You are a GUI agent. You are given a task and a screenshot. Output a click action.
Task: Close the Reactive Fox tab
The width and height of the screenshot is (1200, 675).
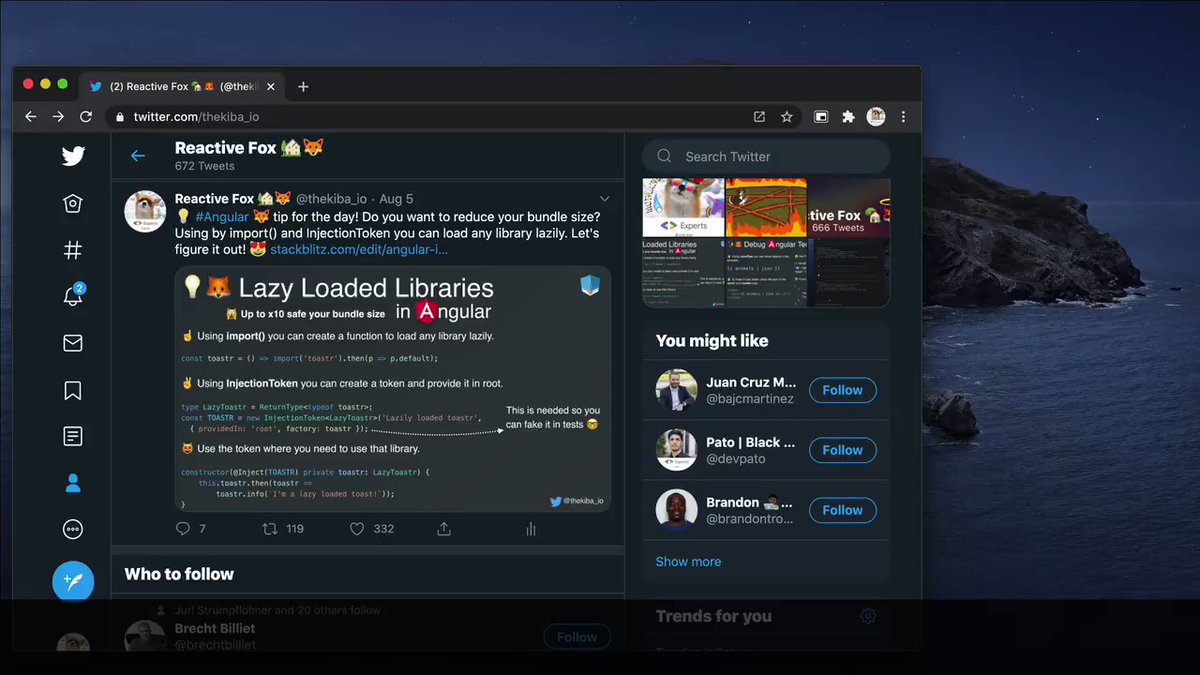[271, 87]
